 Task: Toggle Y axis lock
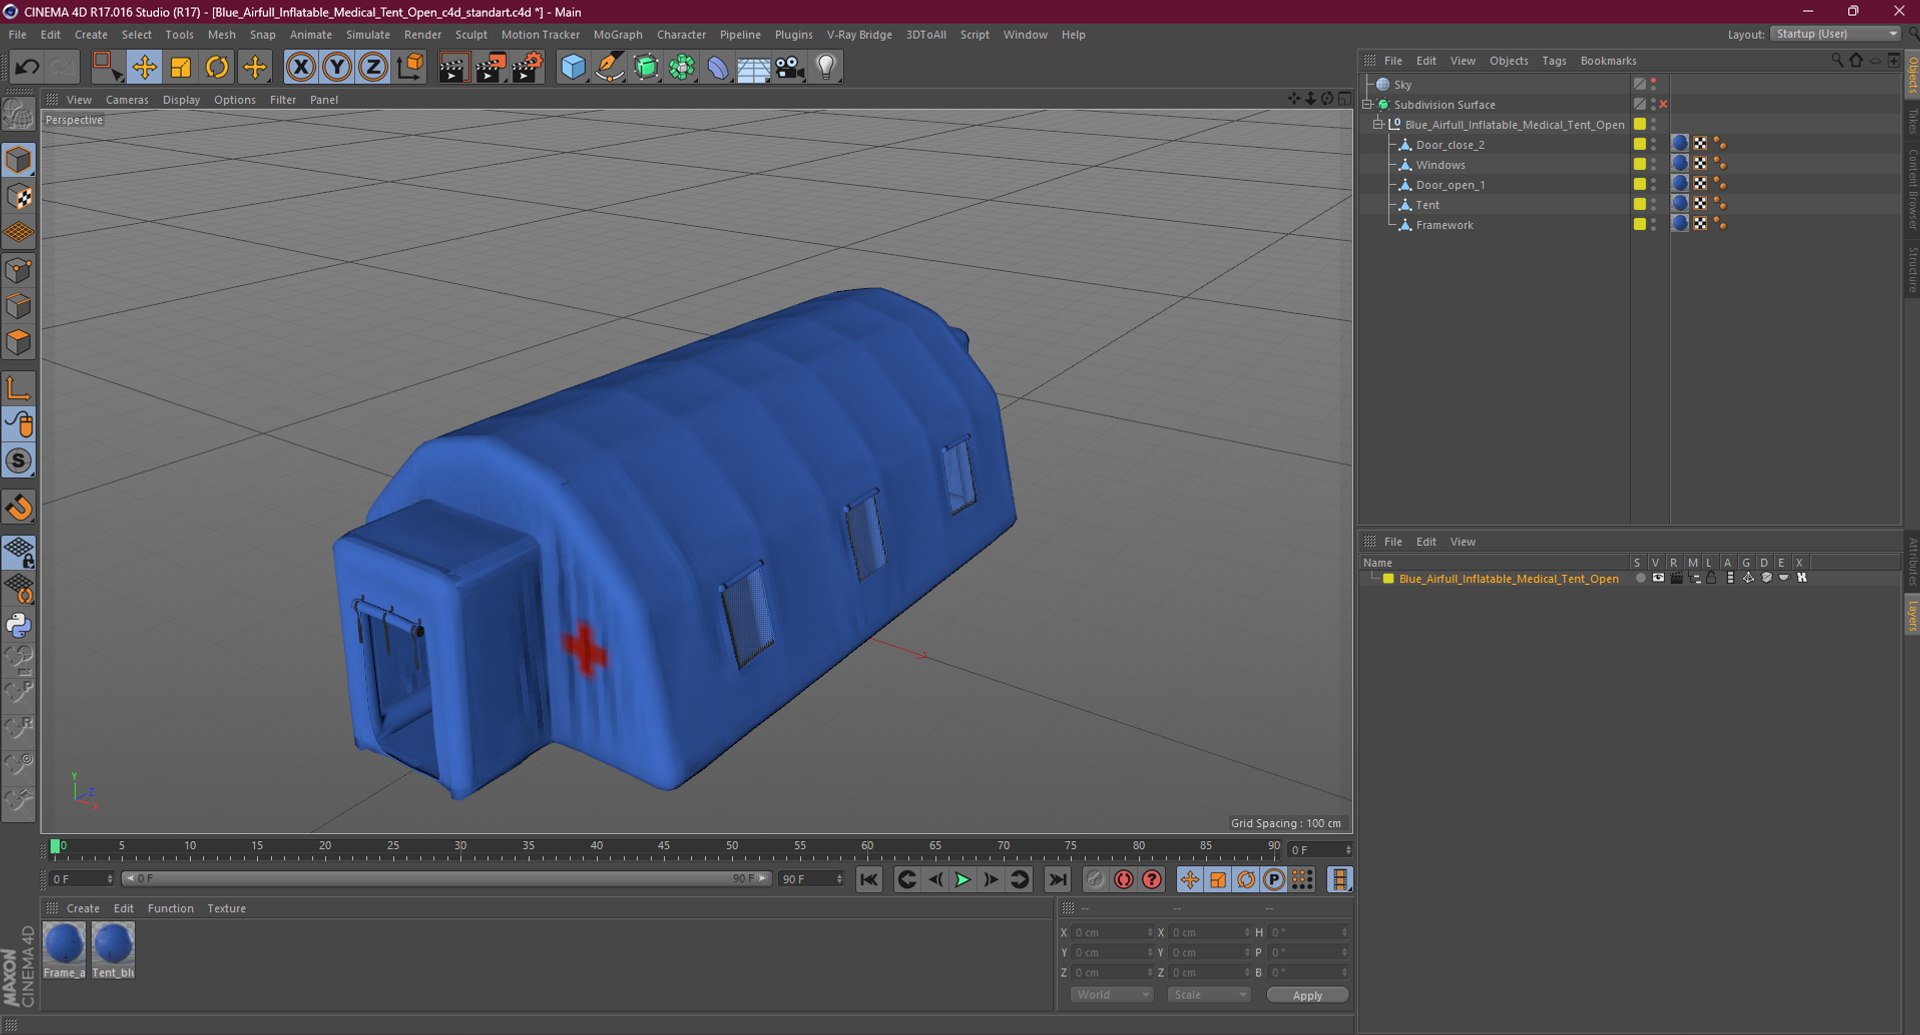[337, 67]
